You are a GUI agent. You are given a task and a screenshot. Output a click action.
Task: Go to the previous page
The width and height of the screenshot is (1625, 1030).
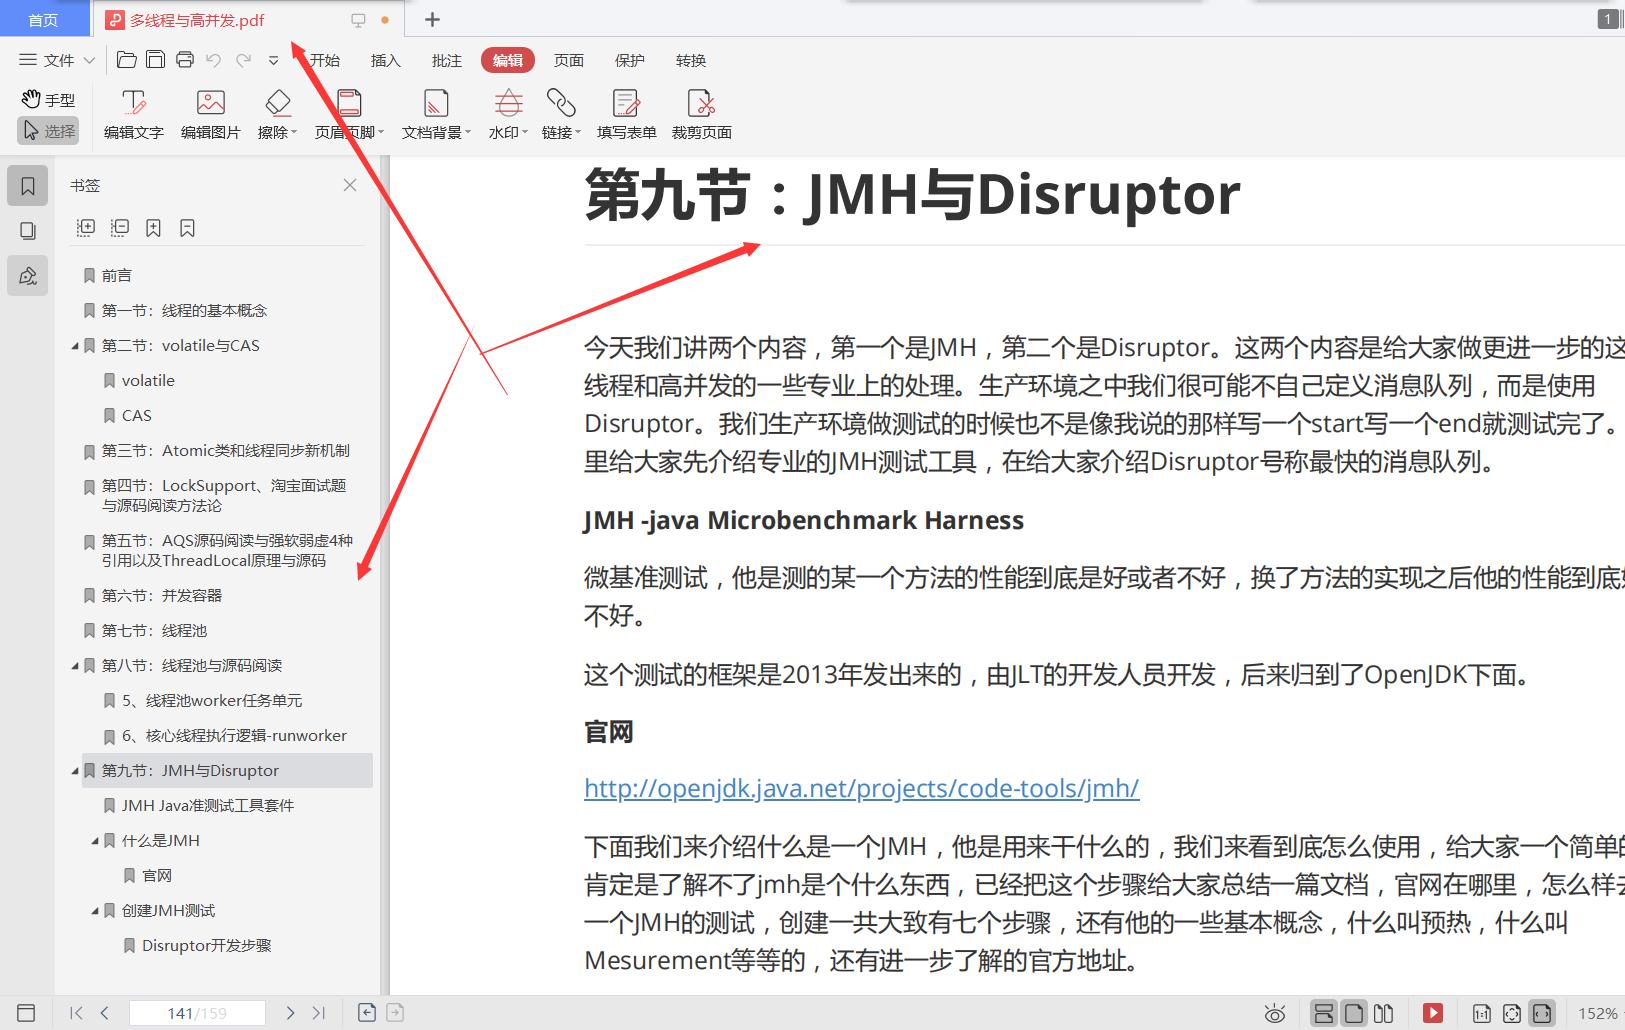coord(105,1013)
